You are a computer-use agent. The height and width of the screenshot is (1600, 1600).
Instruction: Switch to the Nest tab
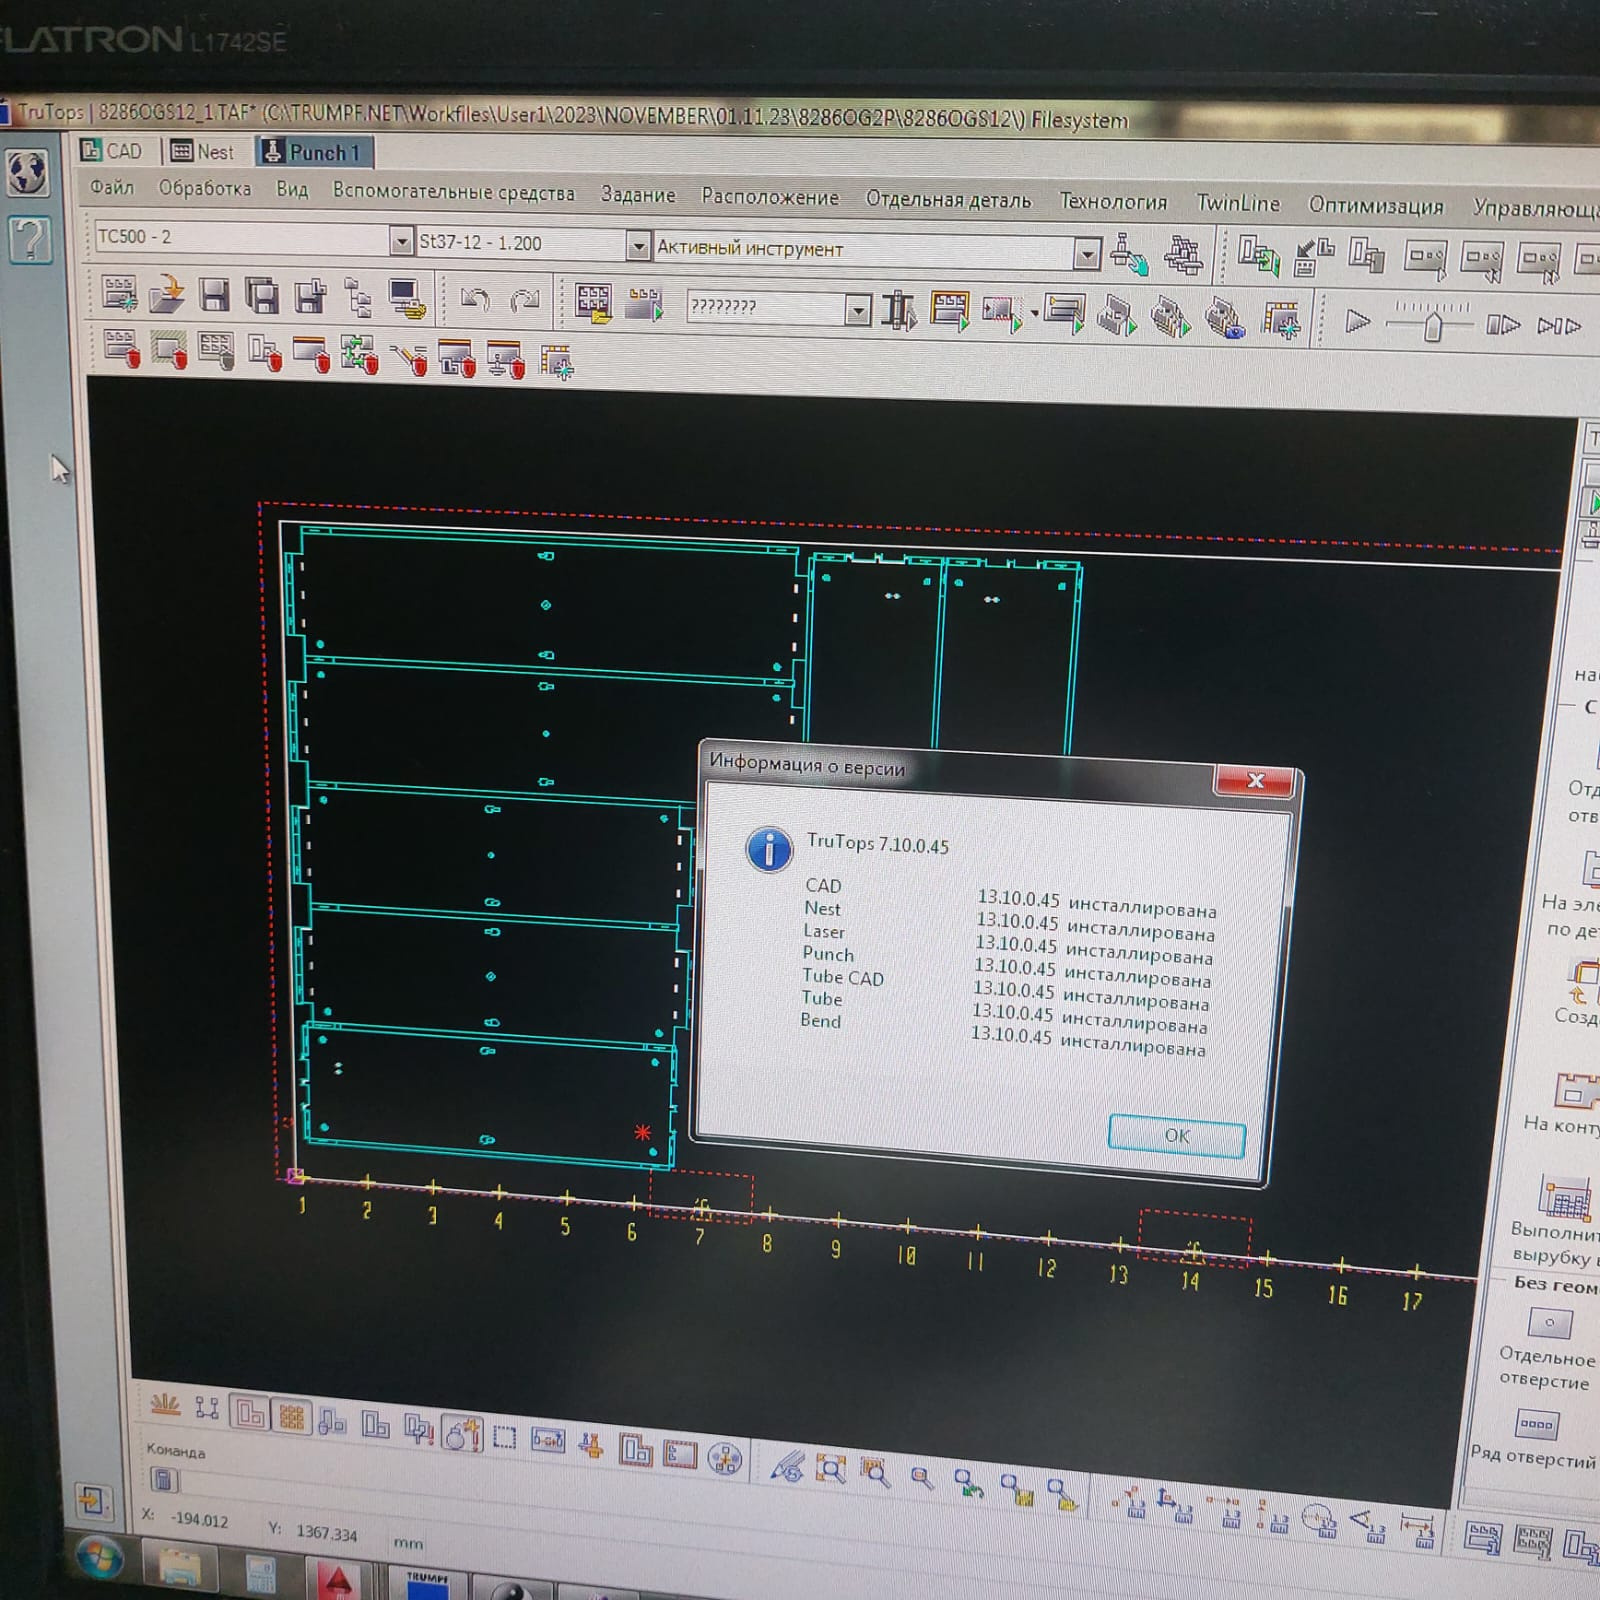(x=203, y=152)
